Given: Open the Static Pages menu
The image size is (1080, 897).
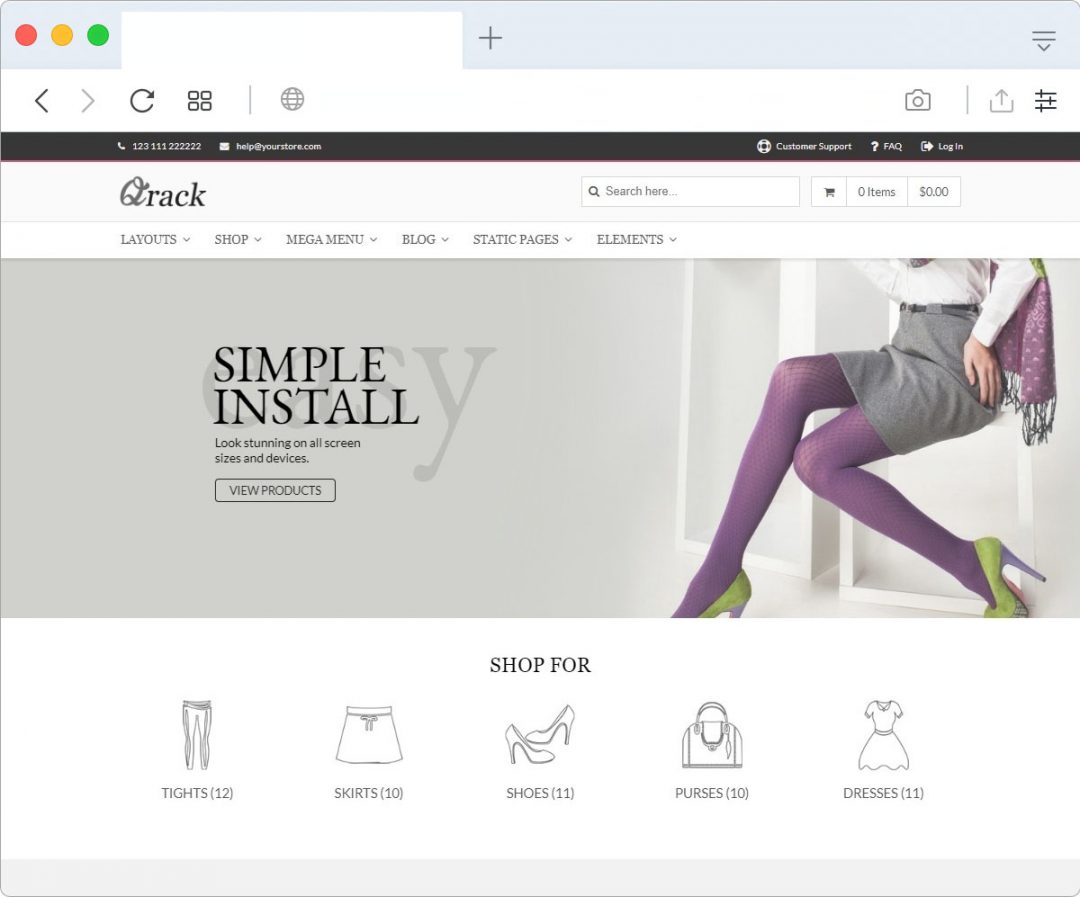Looking at the screenshot, I should coord(522,239).
